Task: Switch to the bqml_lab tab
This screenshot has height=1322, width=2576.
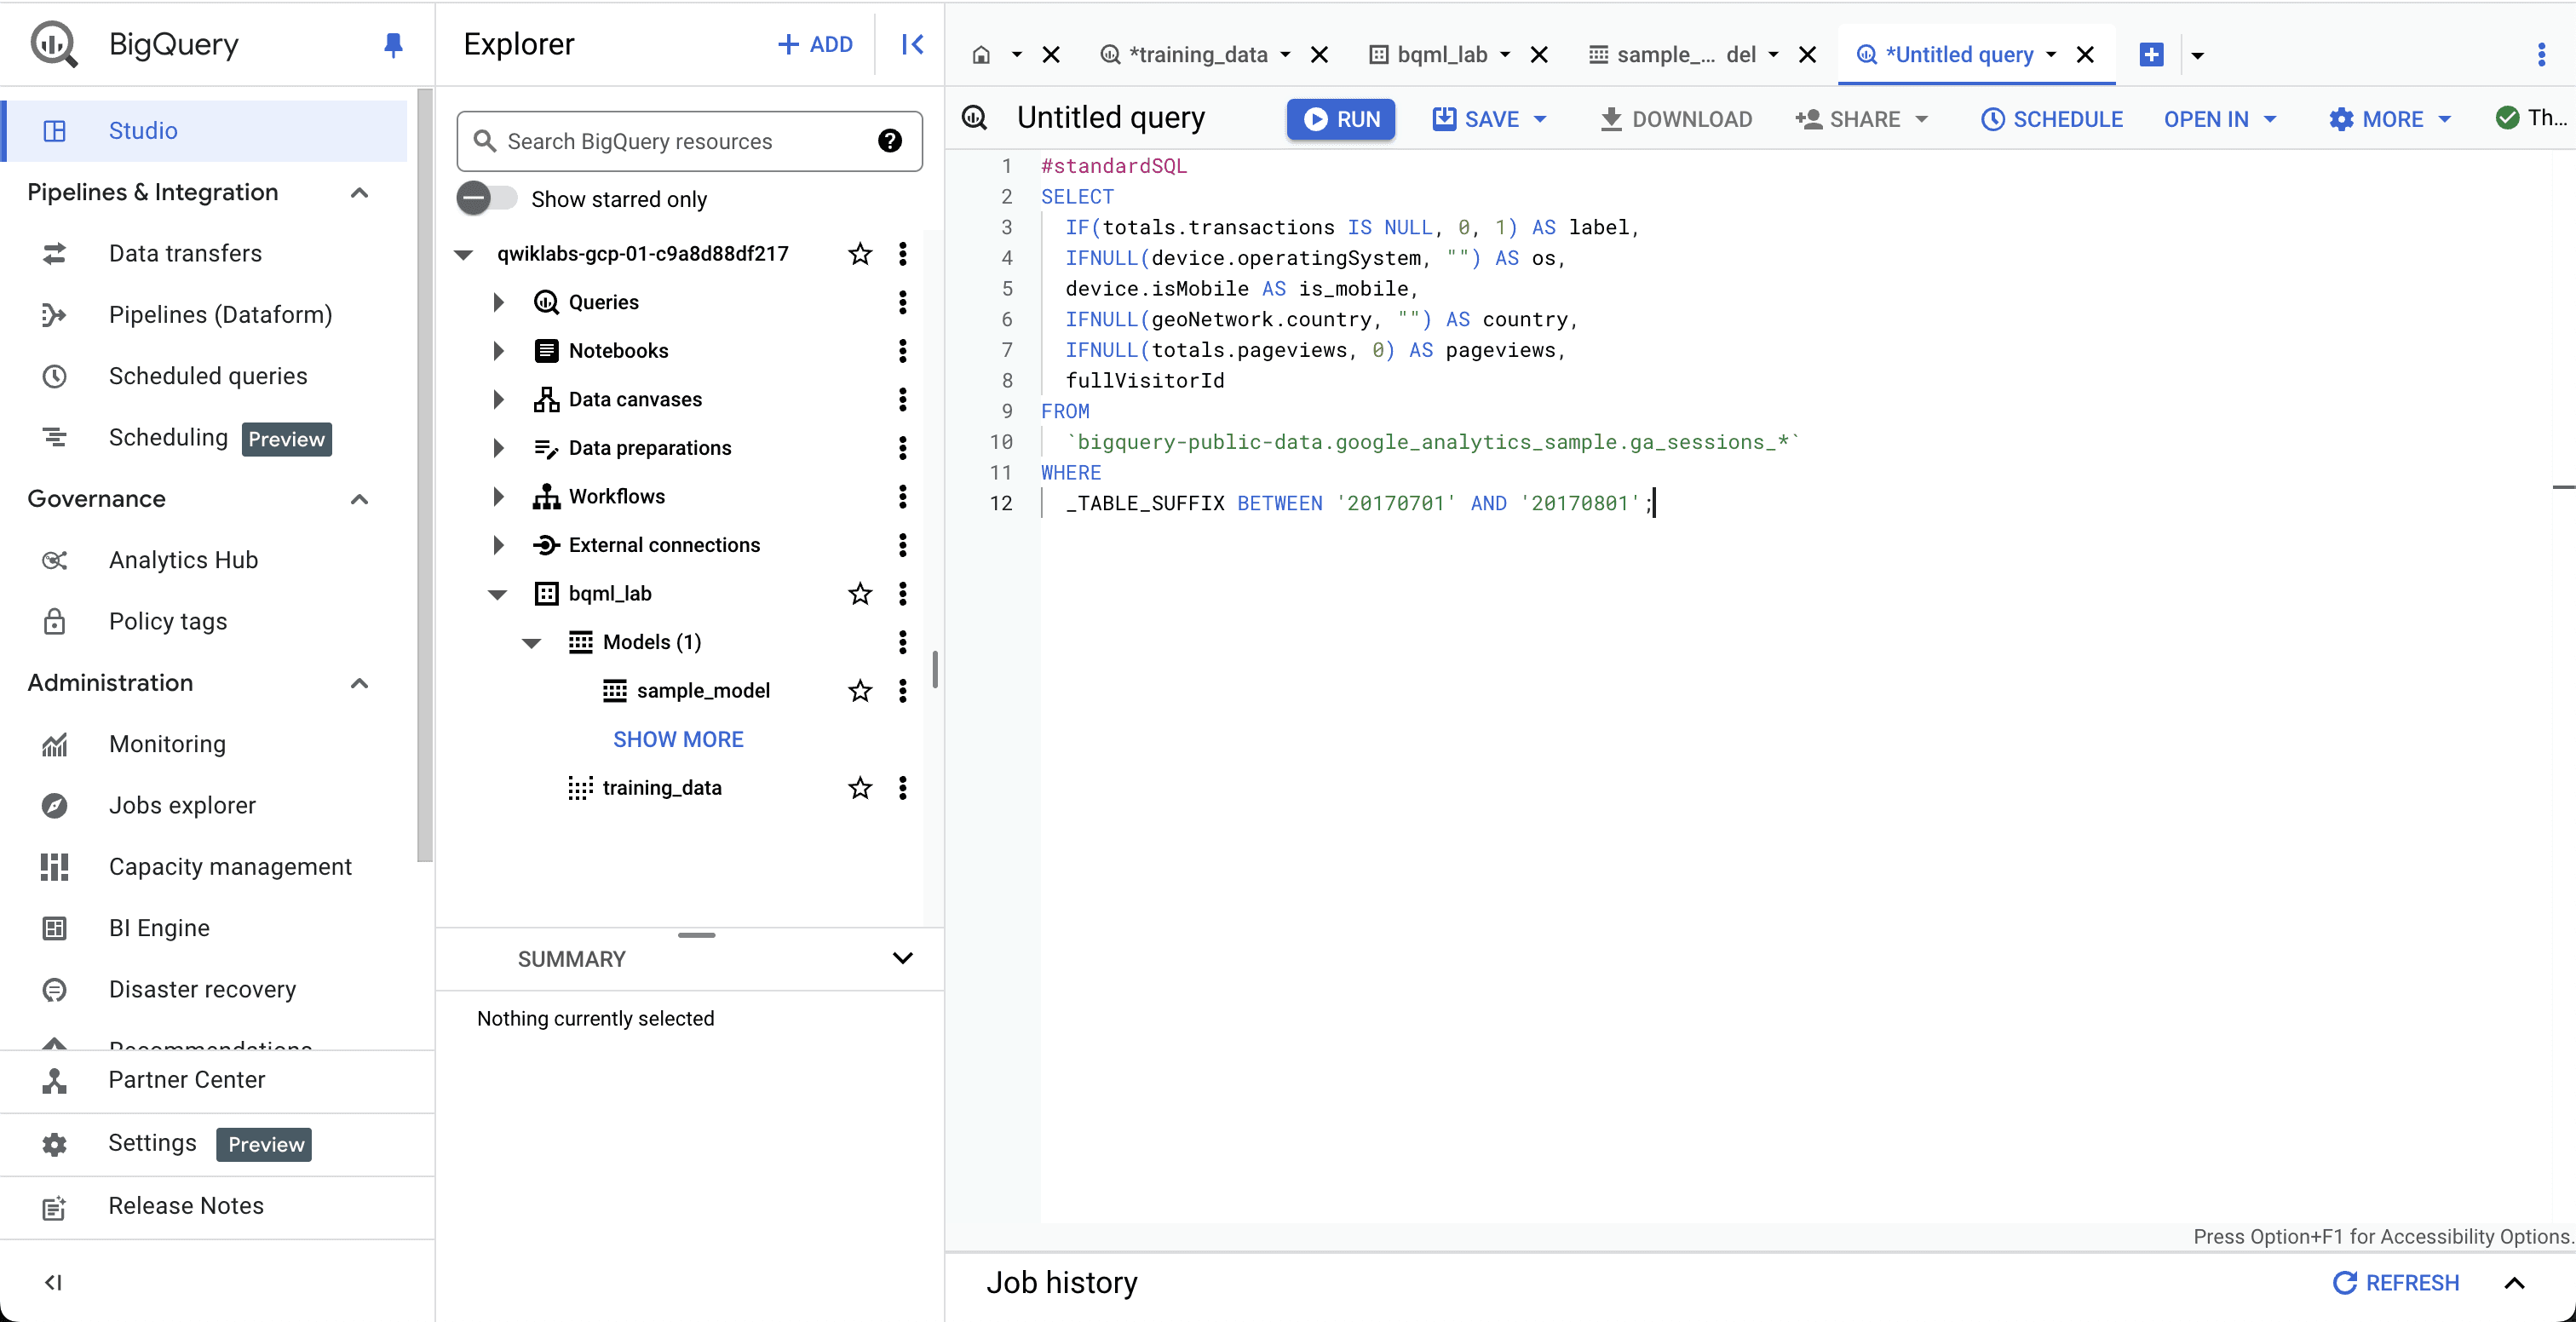Action: (x=1441, y=55)
